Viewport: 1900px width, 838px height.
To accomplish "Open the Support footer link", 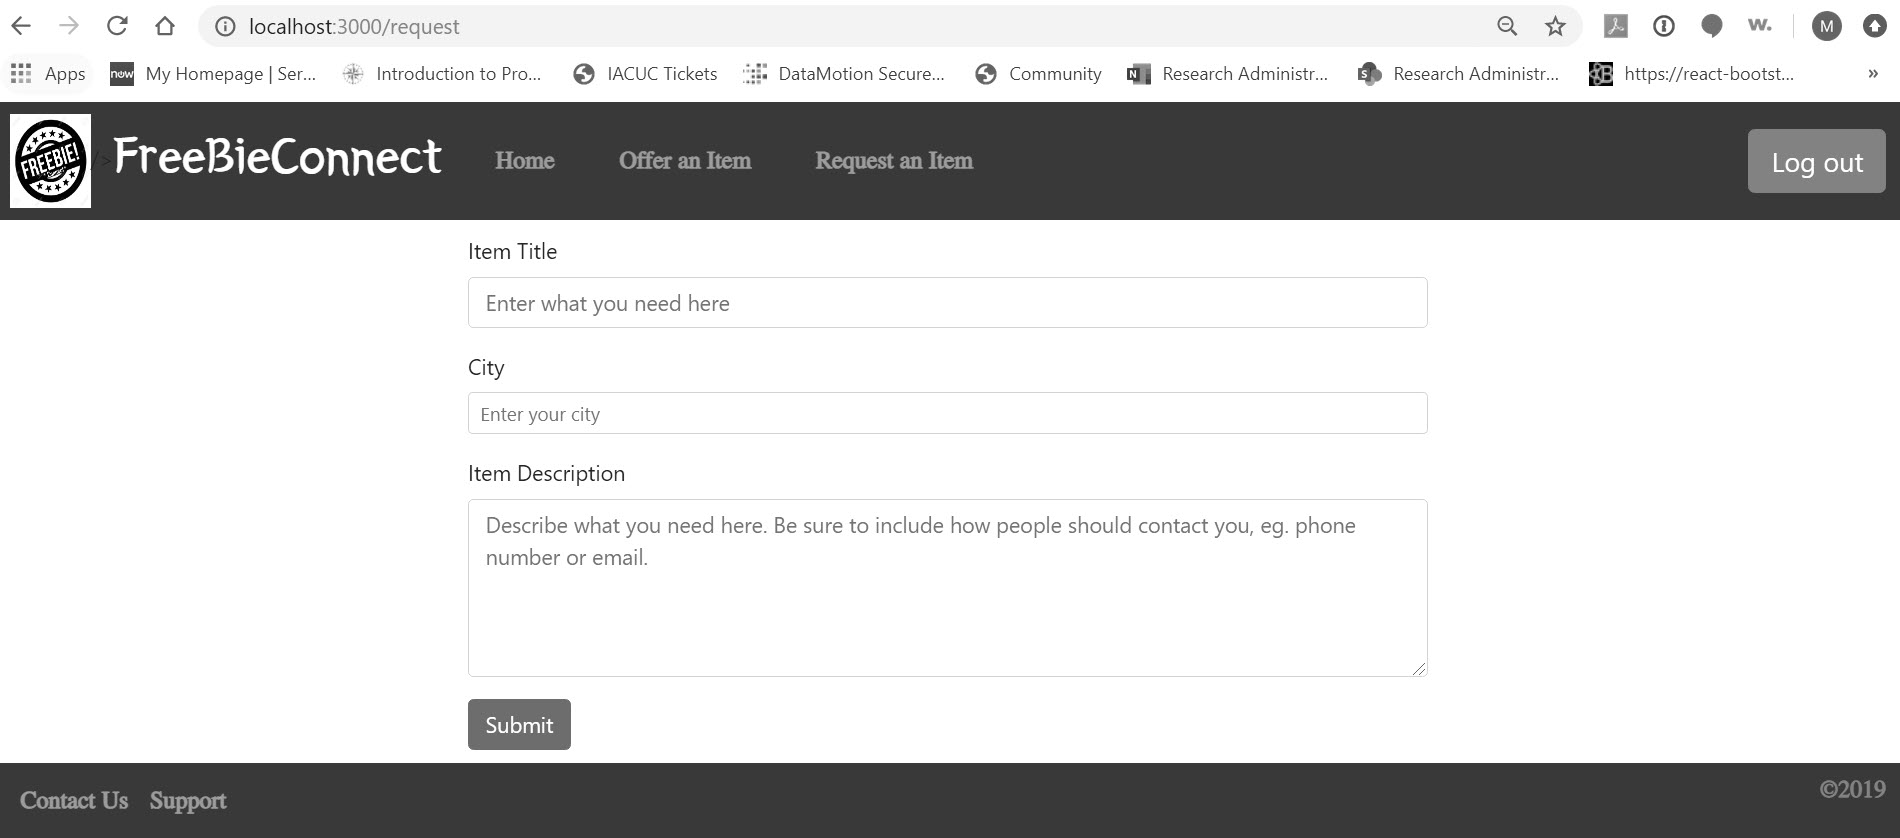I will point(188,801).
